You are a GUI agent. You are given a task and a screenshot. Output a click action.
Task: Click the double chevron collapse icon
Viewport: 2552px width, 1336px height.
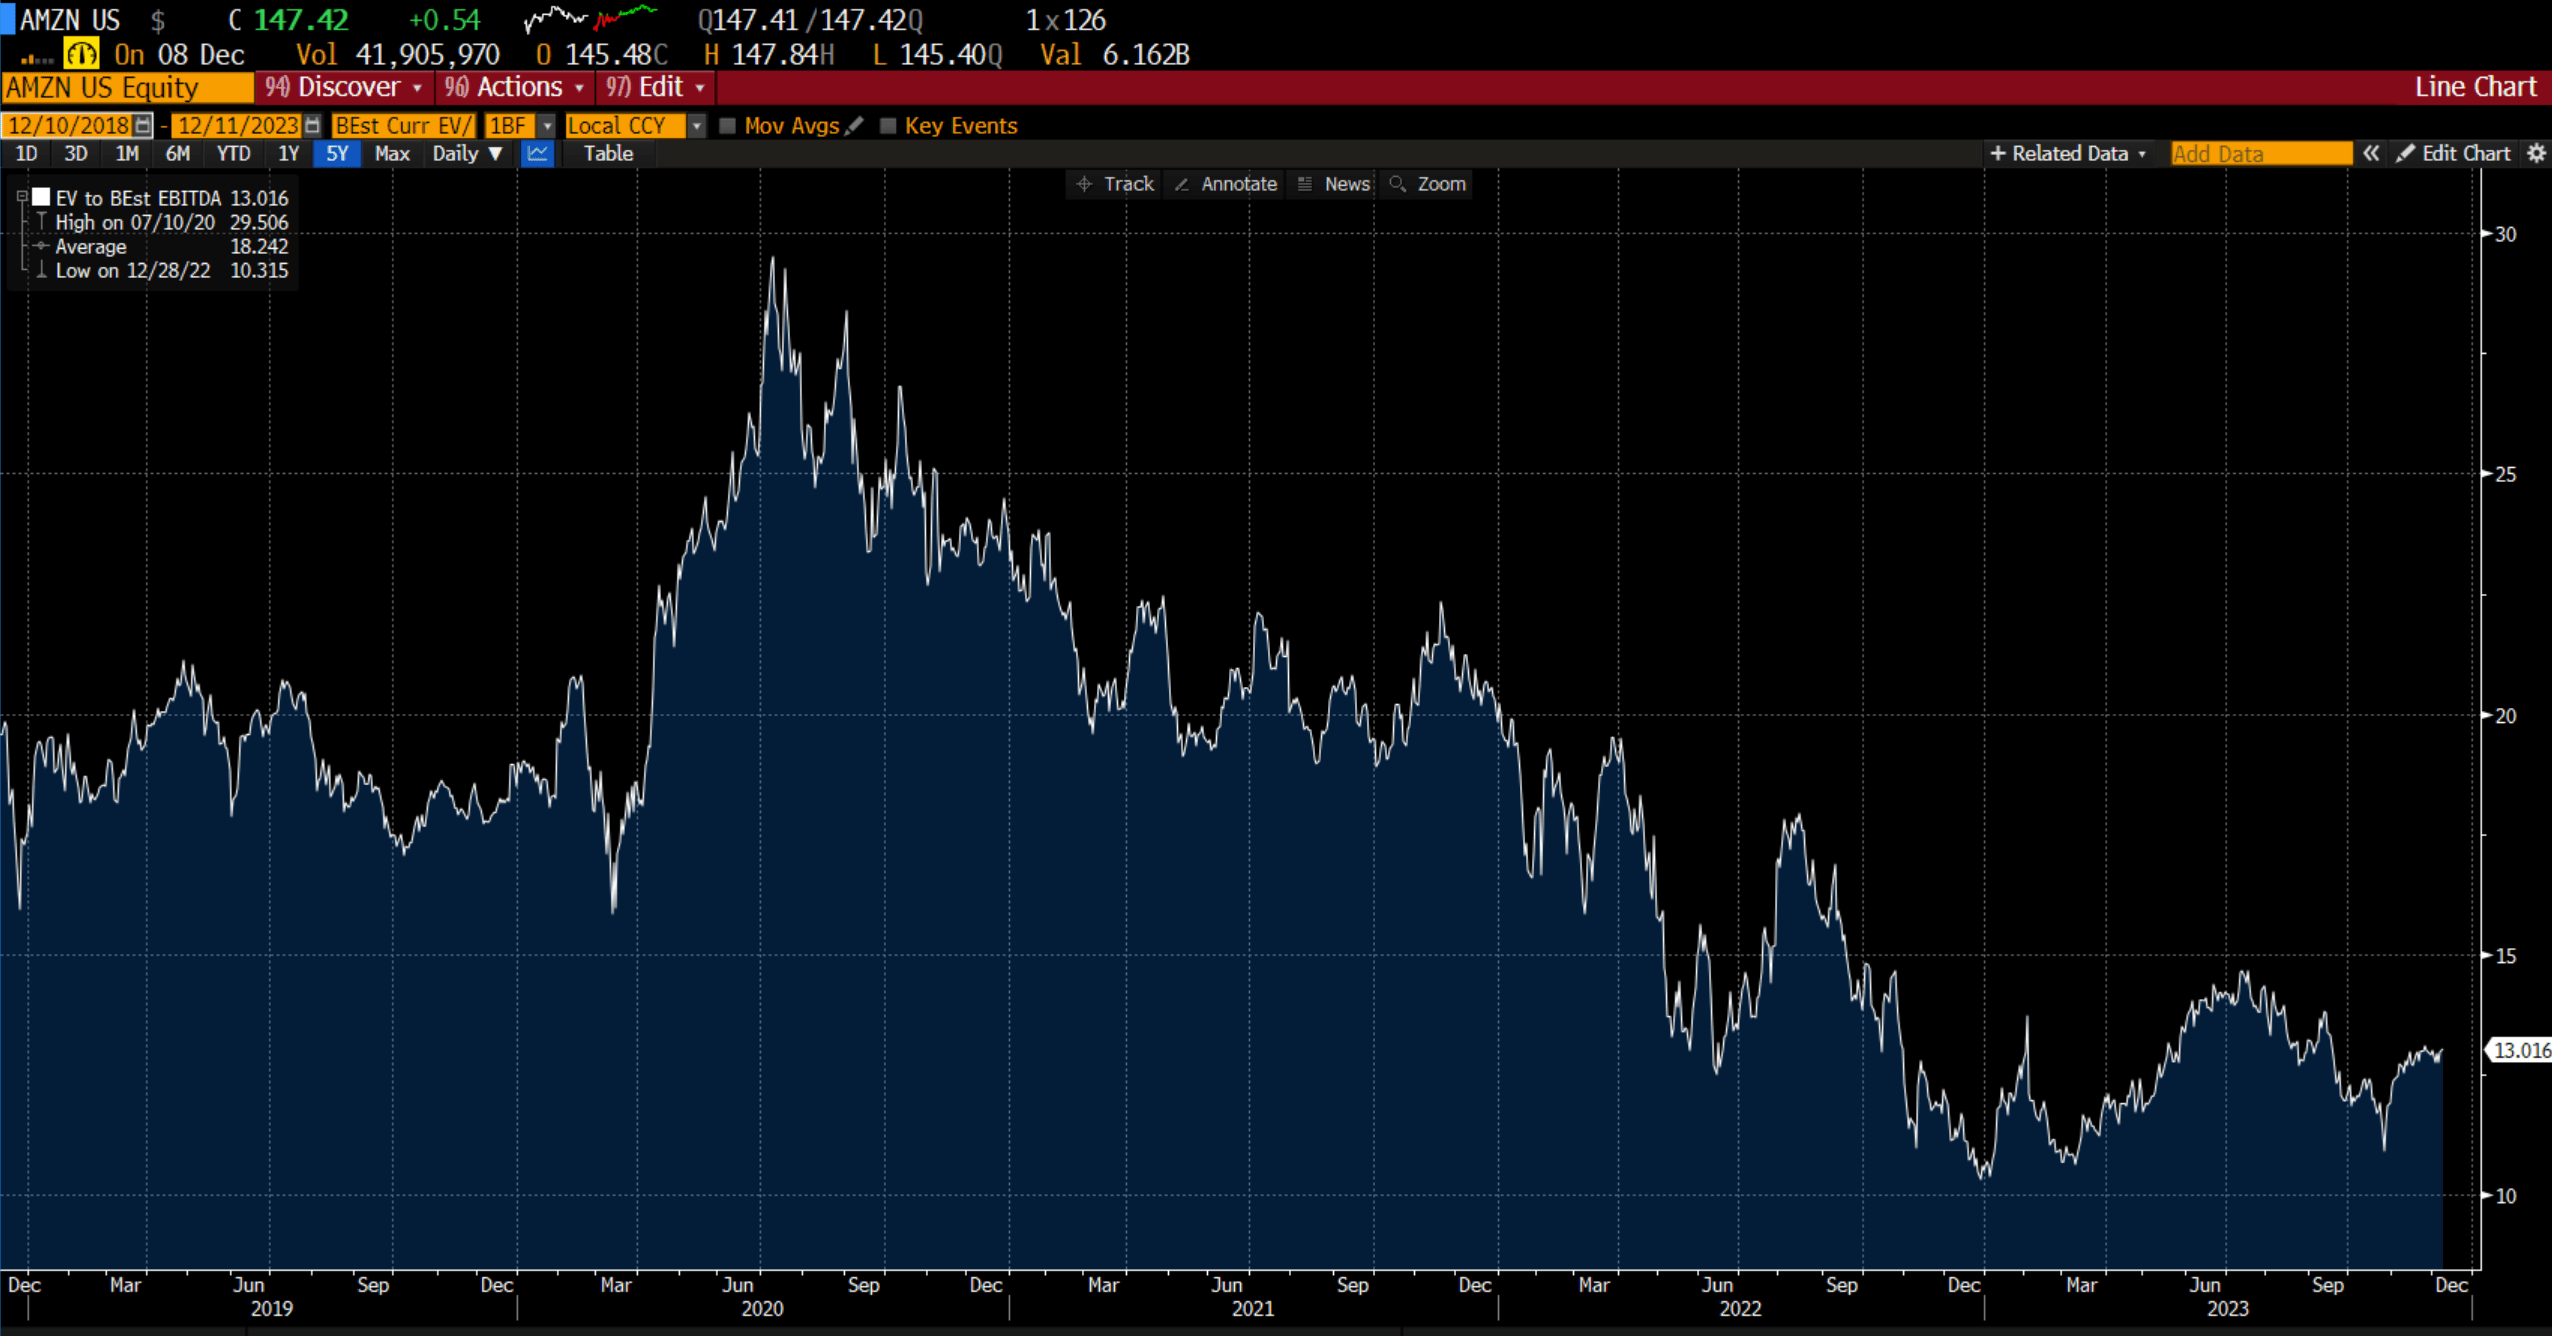coord(2370,153)
